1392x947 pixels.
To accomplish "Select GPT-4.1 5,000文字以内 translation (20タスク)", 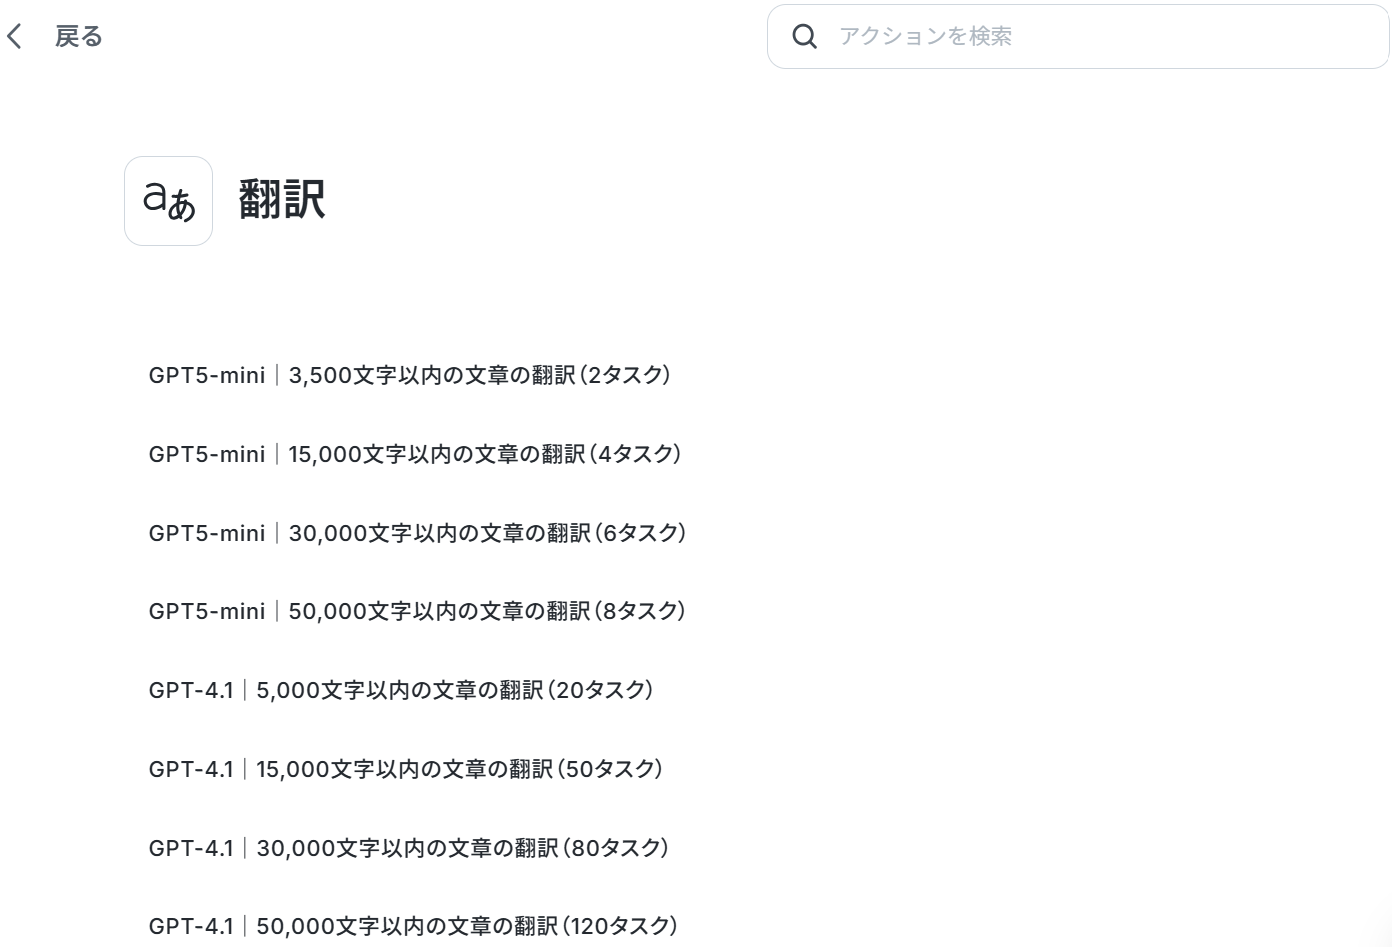I will click(x=401, y=690).
